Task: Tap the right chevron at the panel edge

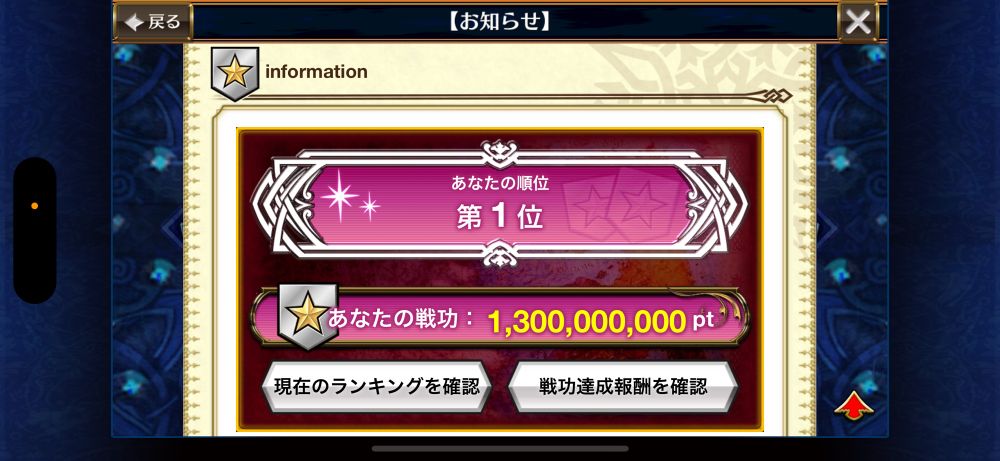Action: tap(827, 228)
